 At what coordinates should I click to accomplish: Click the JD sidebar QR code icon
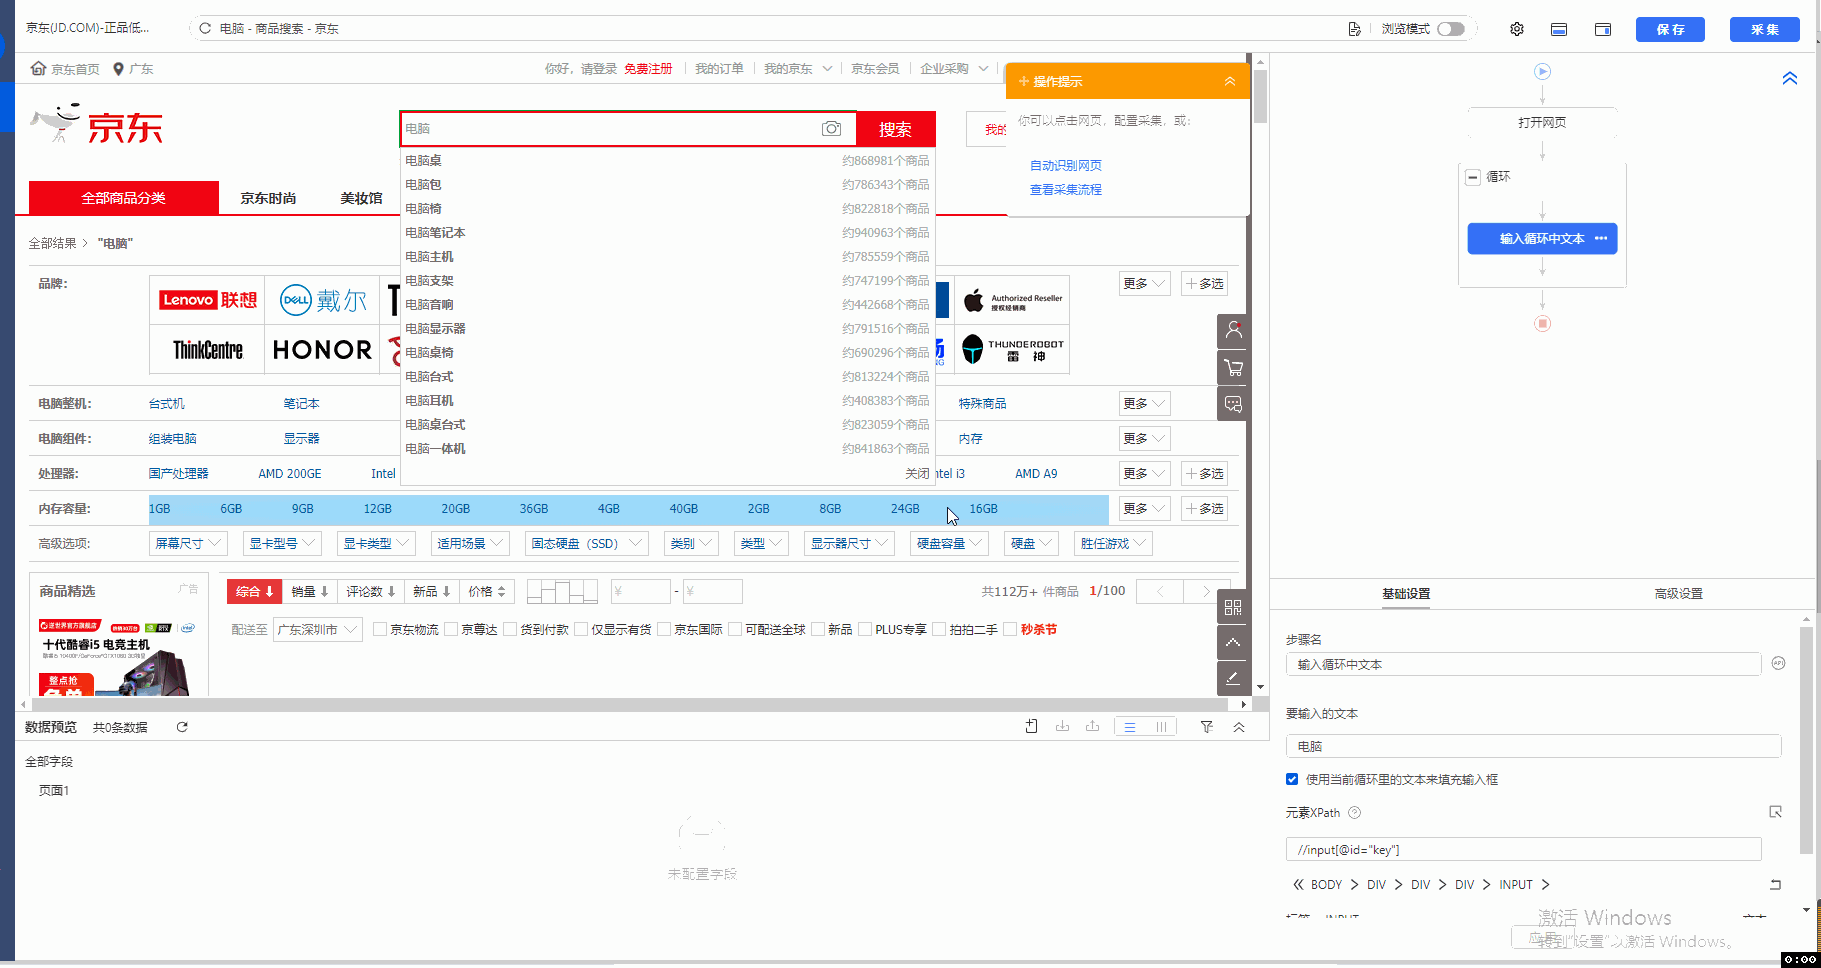1233,607
